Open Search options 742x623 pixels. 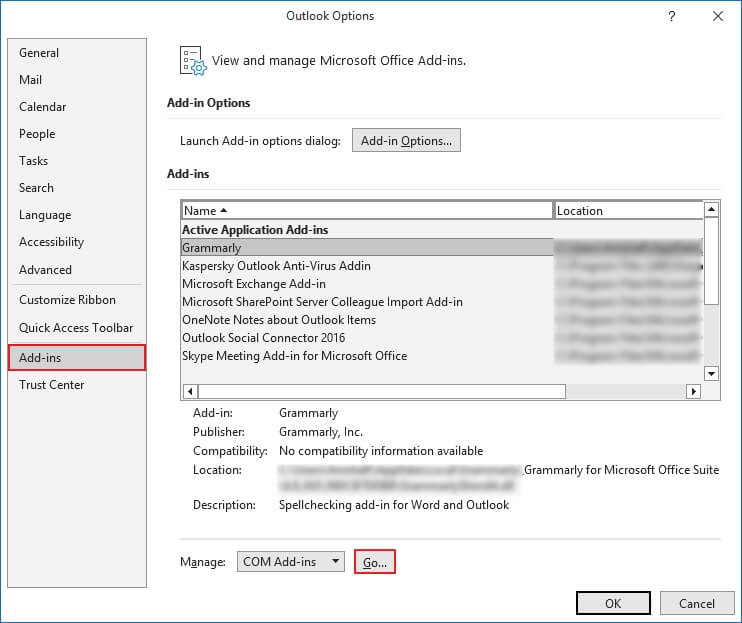pos(77,188)
